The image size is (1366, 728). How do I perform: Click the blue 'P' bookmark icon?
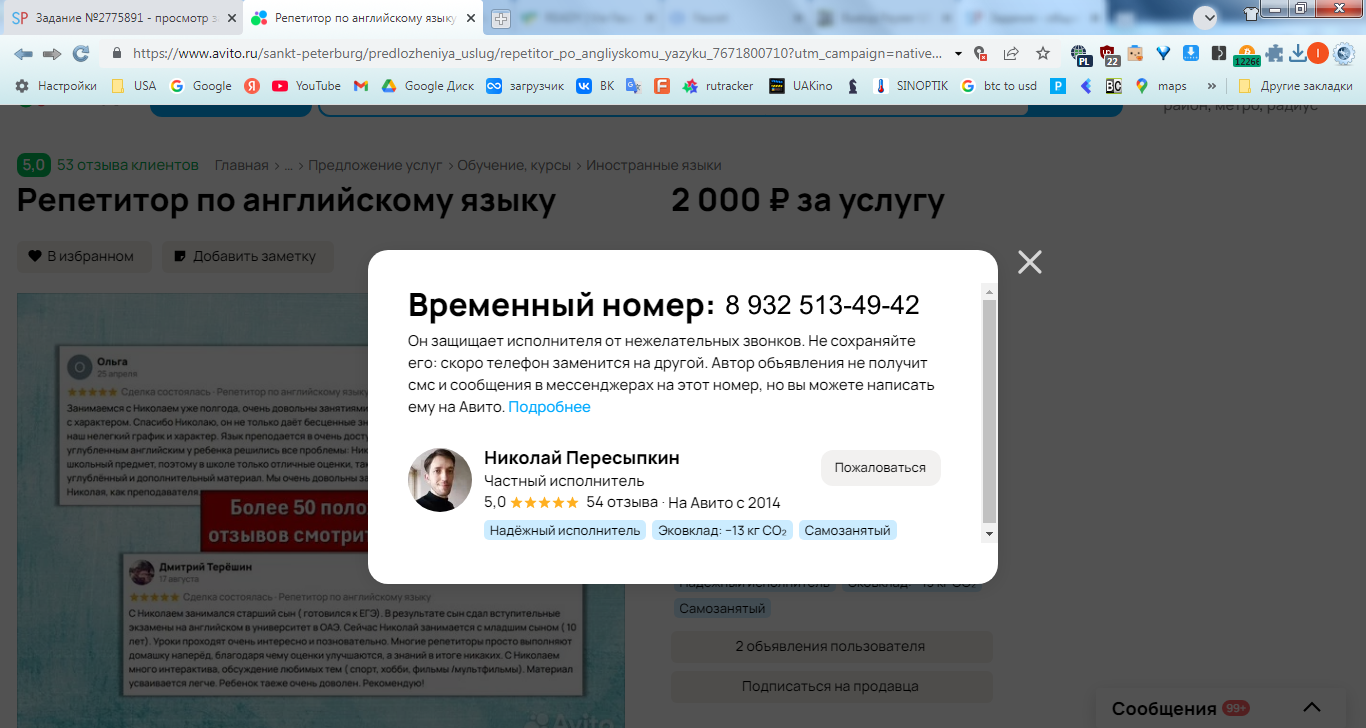(x=1057, y=86)
